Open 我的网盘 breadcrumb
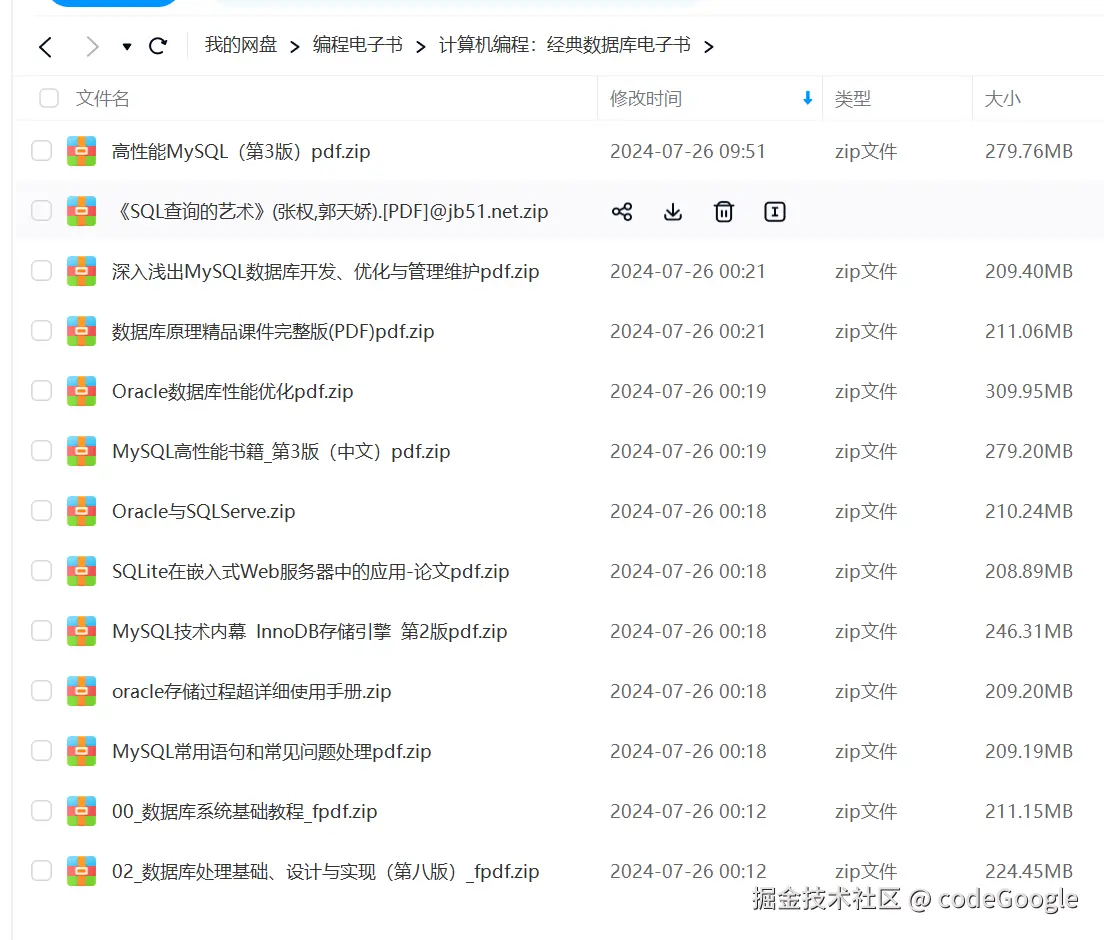The width and height of the screenshot is (1104, 940). click(241, 45)
